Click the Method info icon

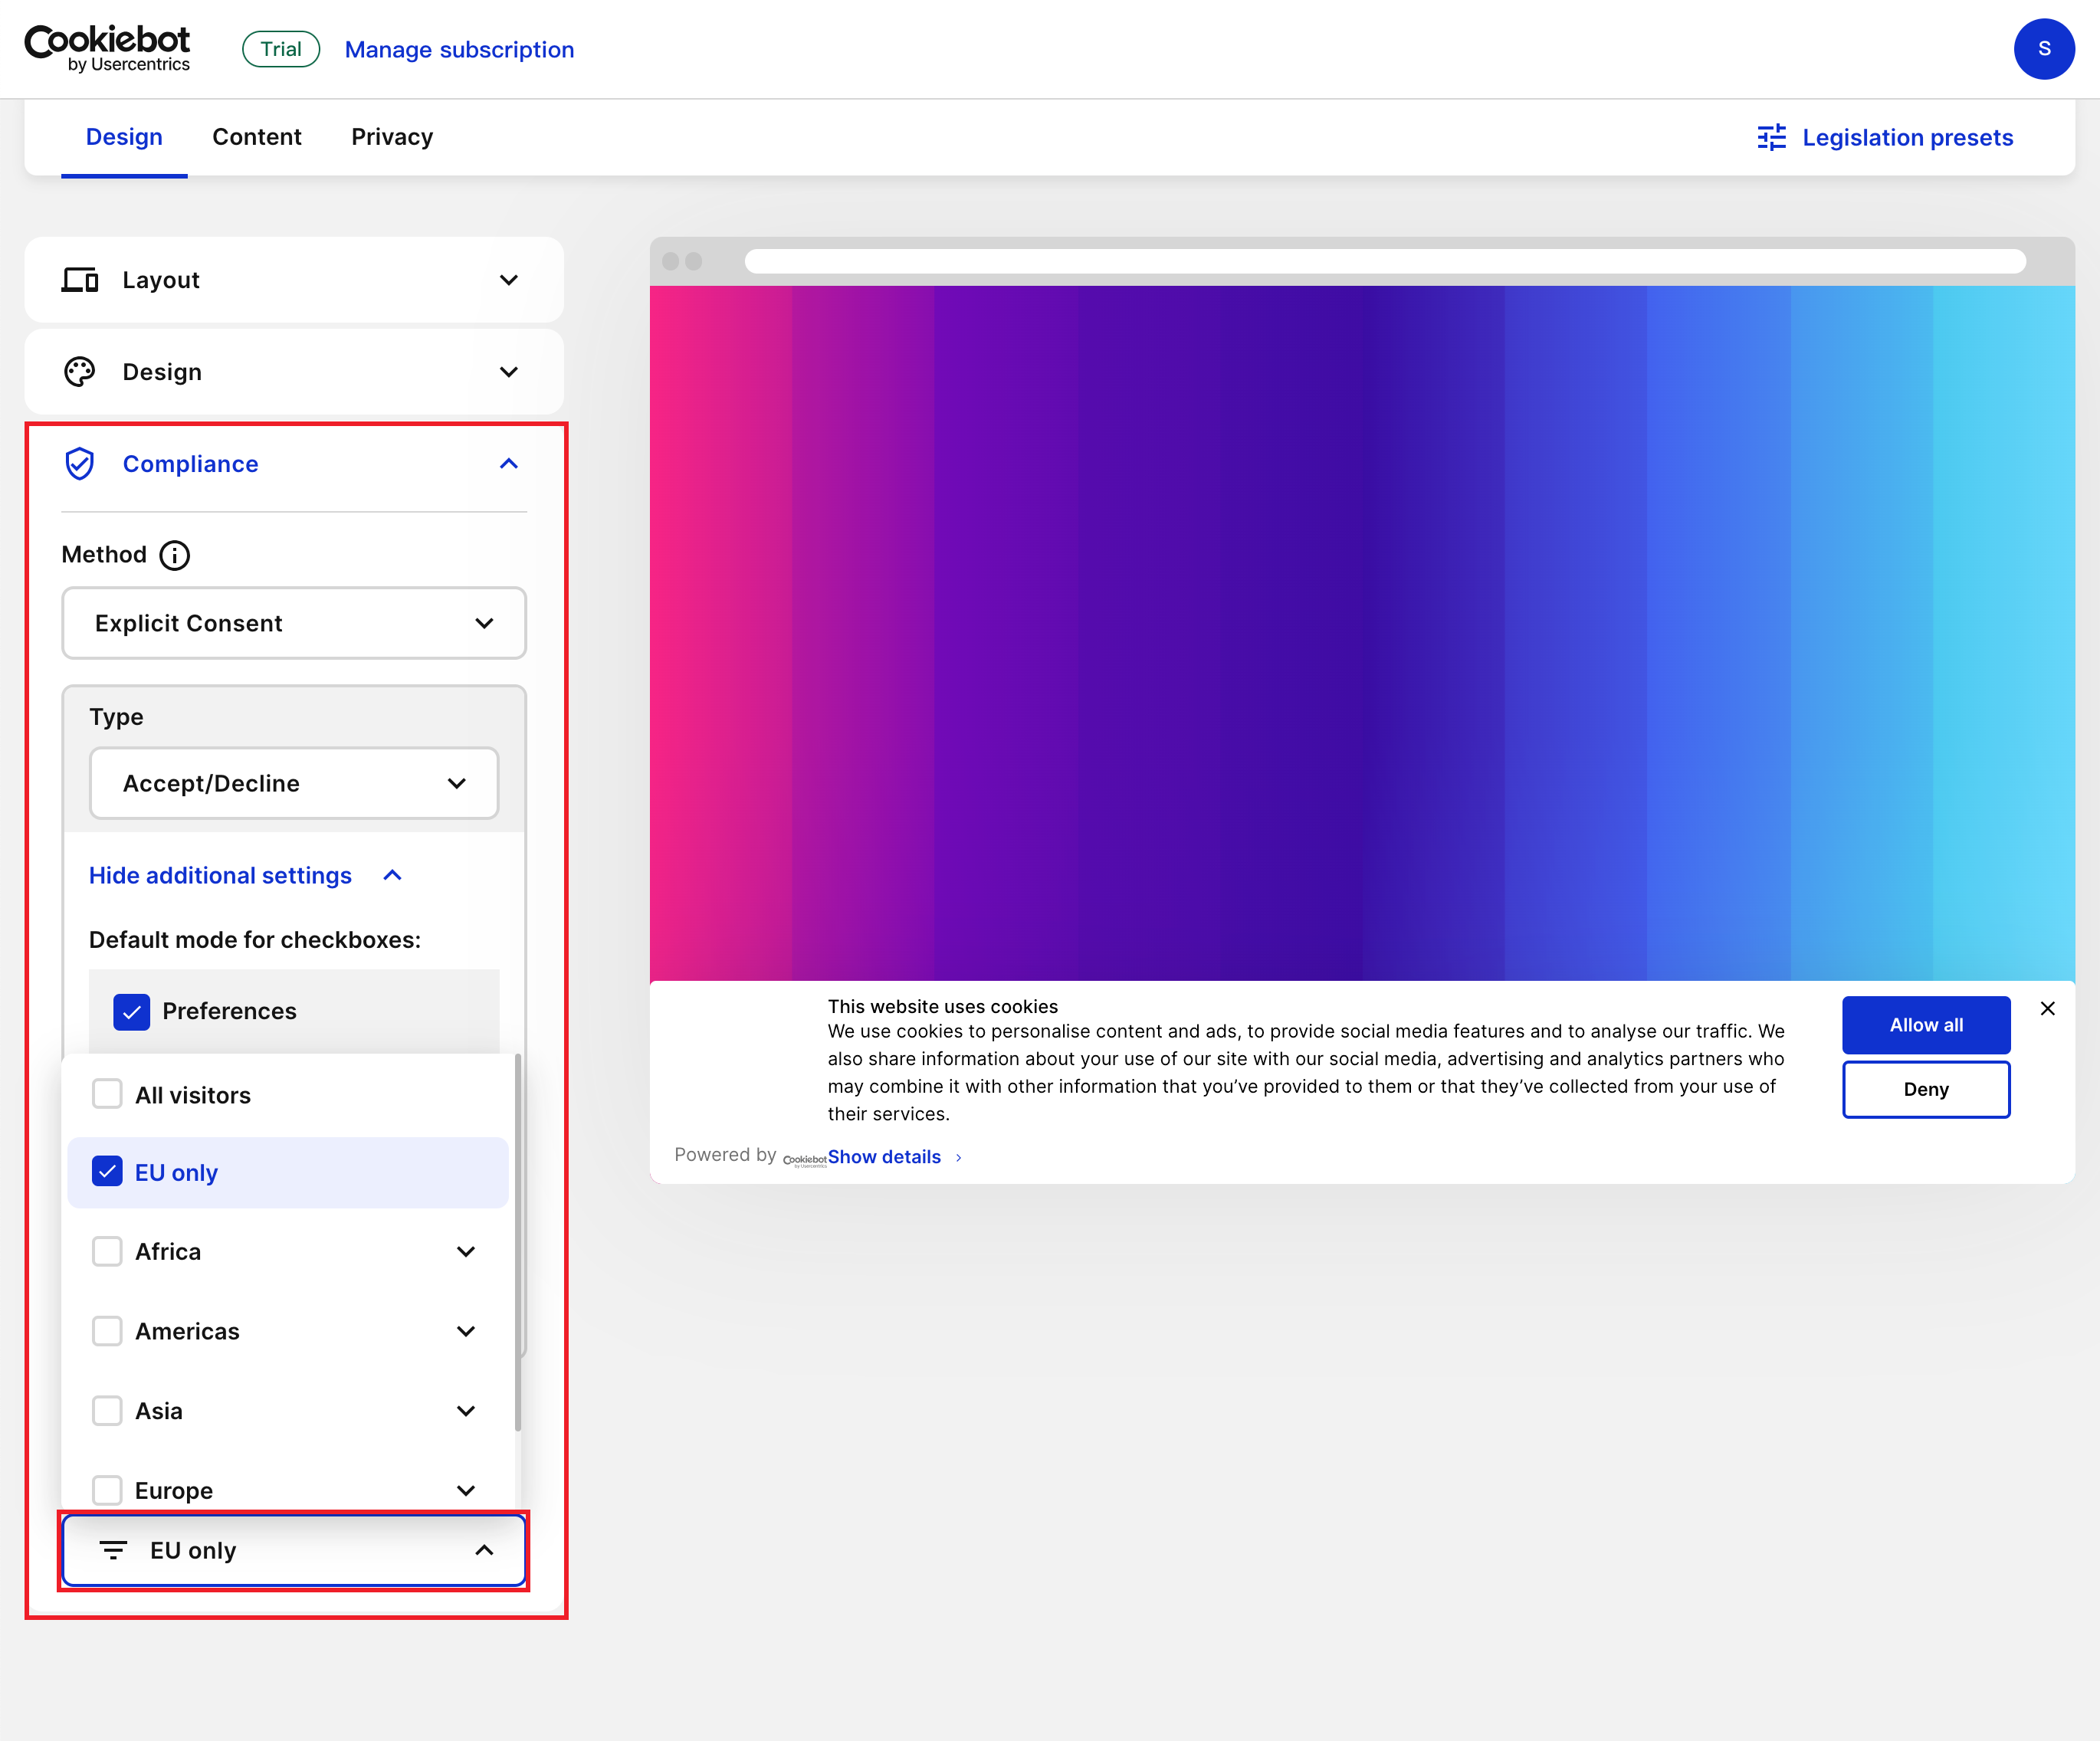click(x=175, y=555)
